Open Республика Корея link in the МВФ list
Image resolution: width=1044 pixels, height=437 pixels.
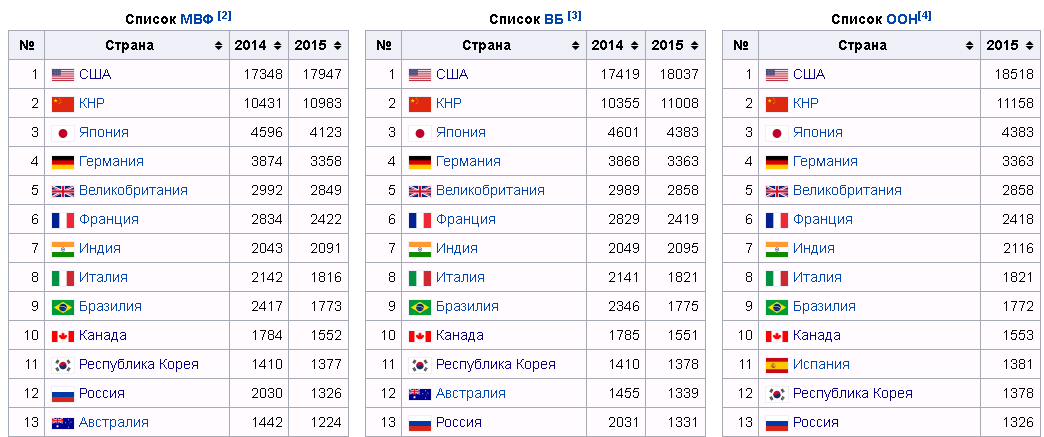click(139, 365)
